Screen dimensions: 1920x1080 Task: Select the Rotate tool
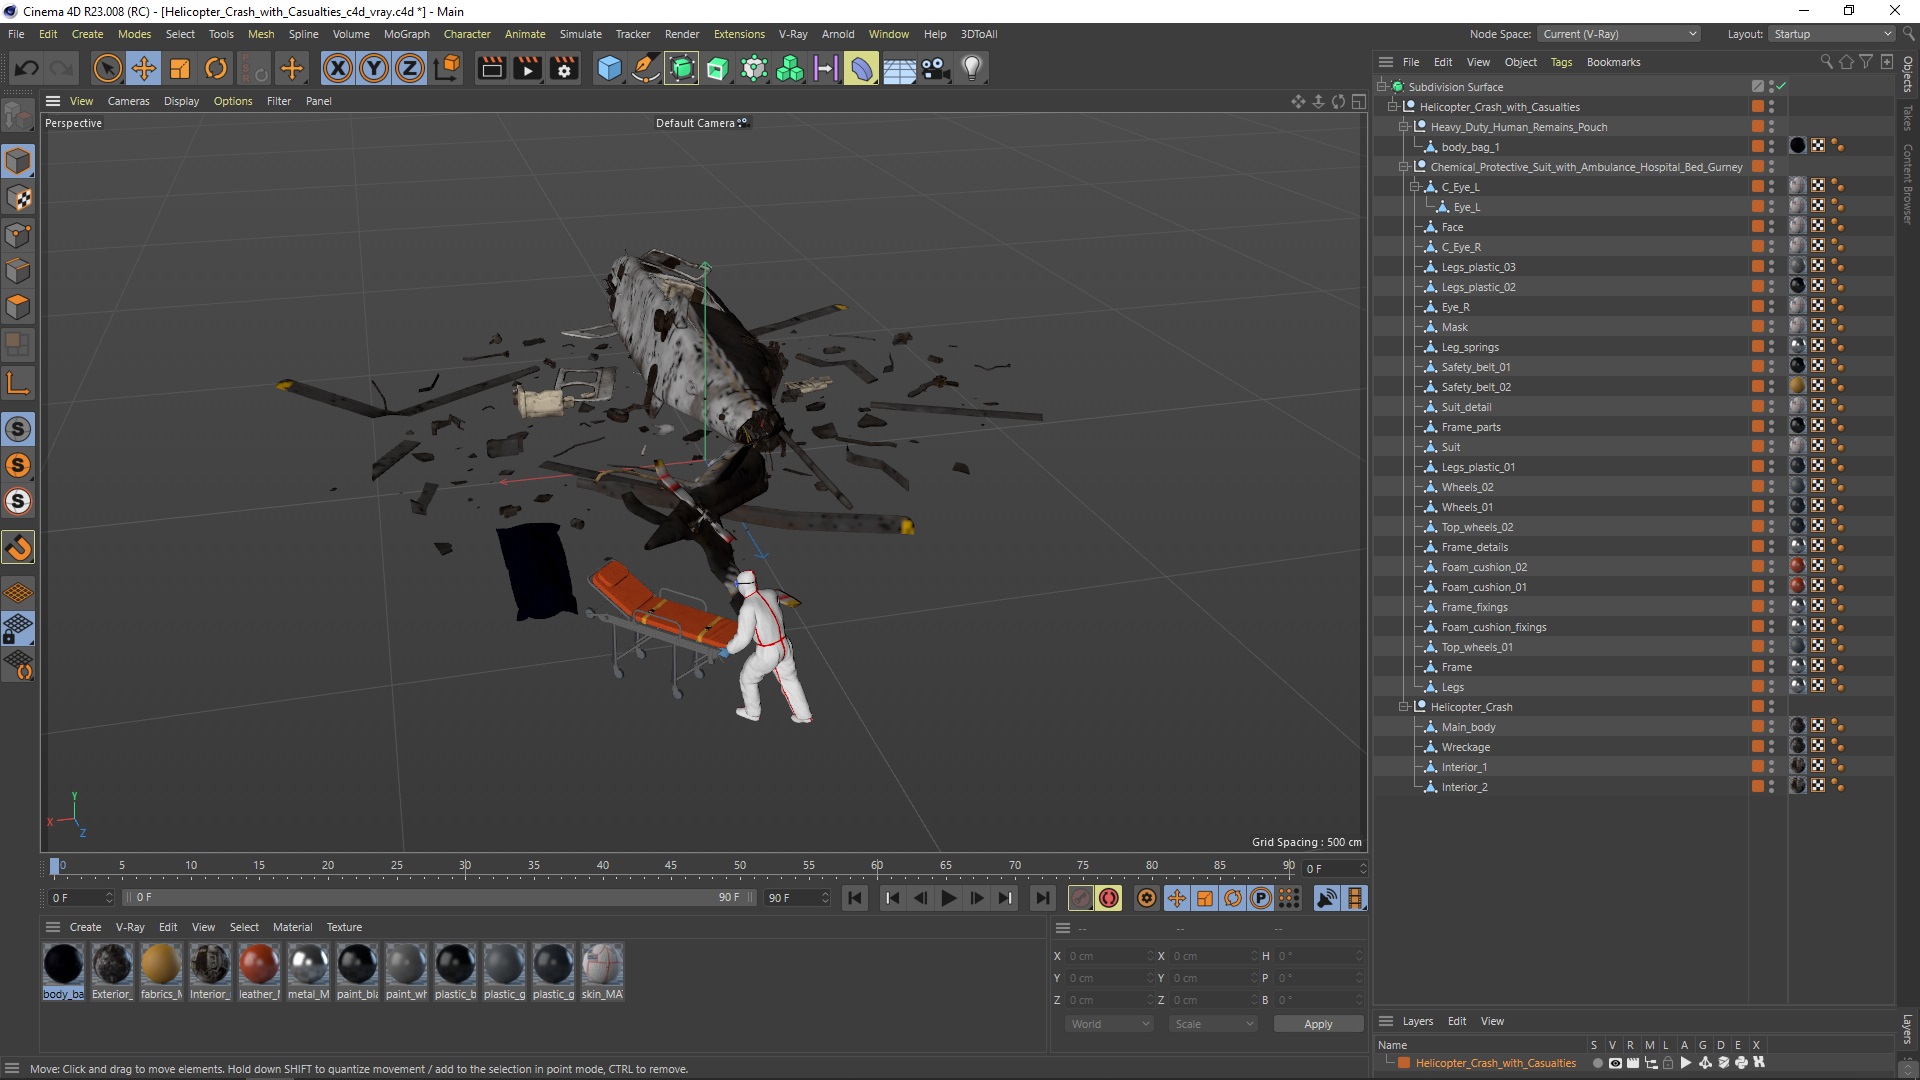(x=216, y=68)
